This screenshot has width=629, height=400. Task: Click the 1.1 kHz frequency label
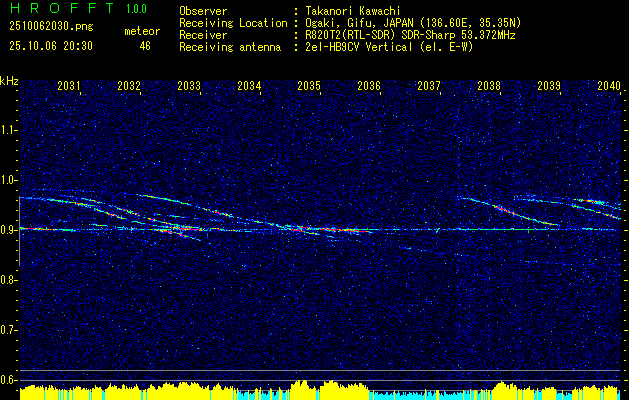point(8,130)
